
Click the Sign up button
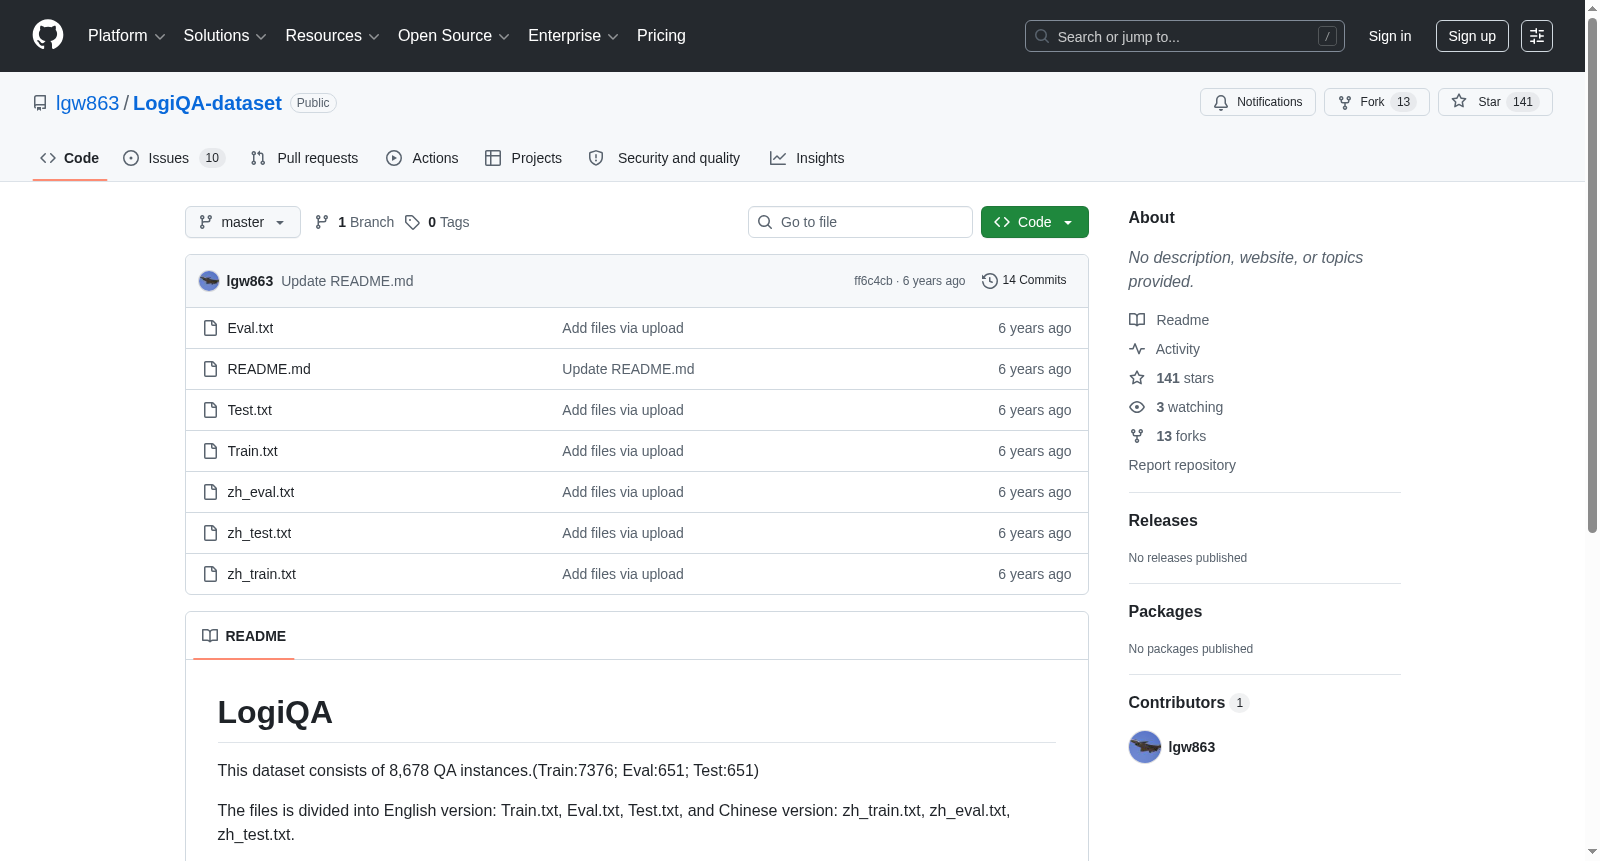(x=1472, y=36)
